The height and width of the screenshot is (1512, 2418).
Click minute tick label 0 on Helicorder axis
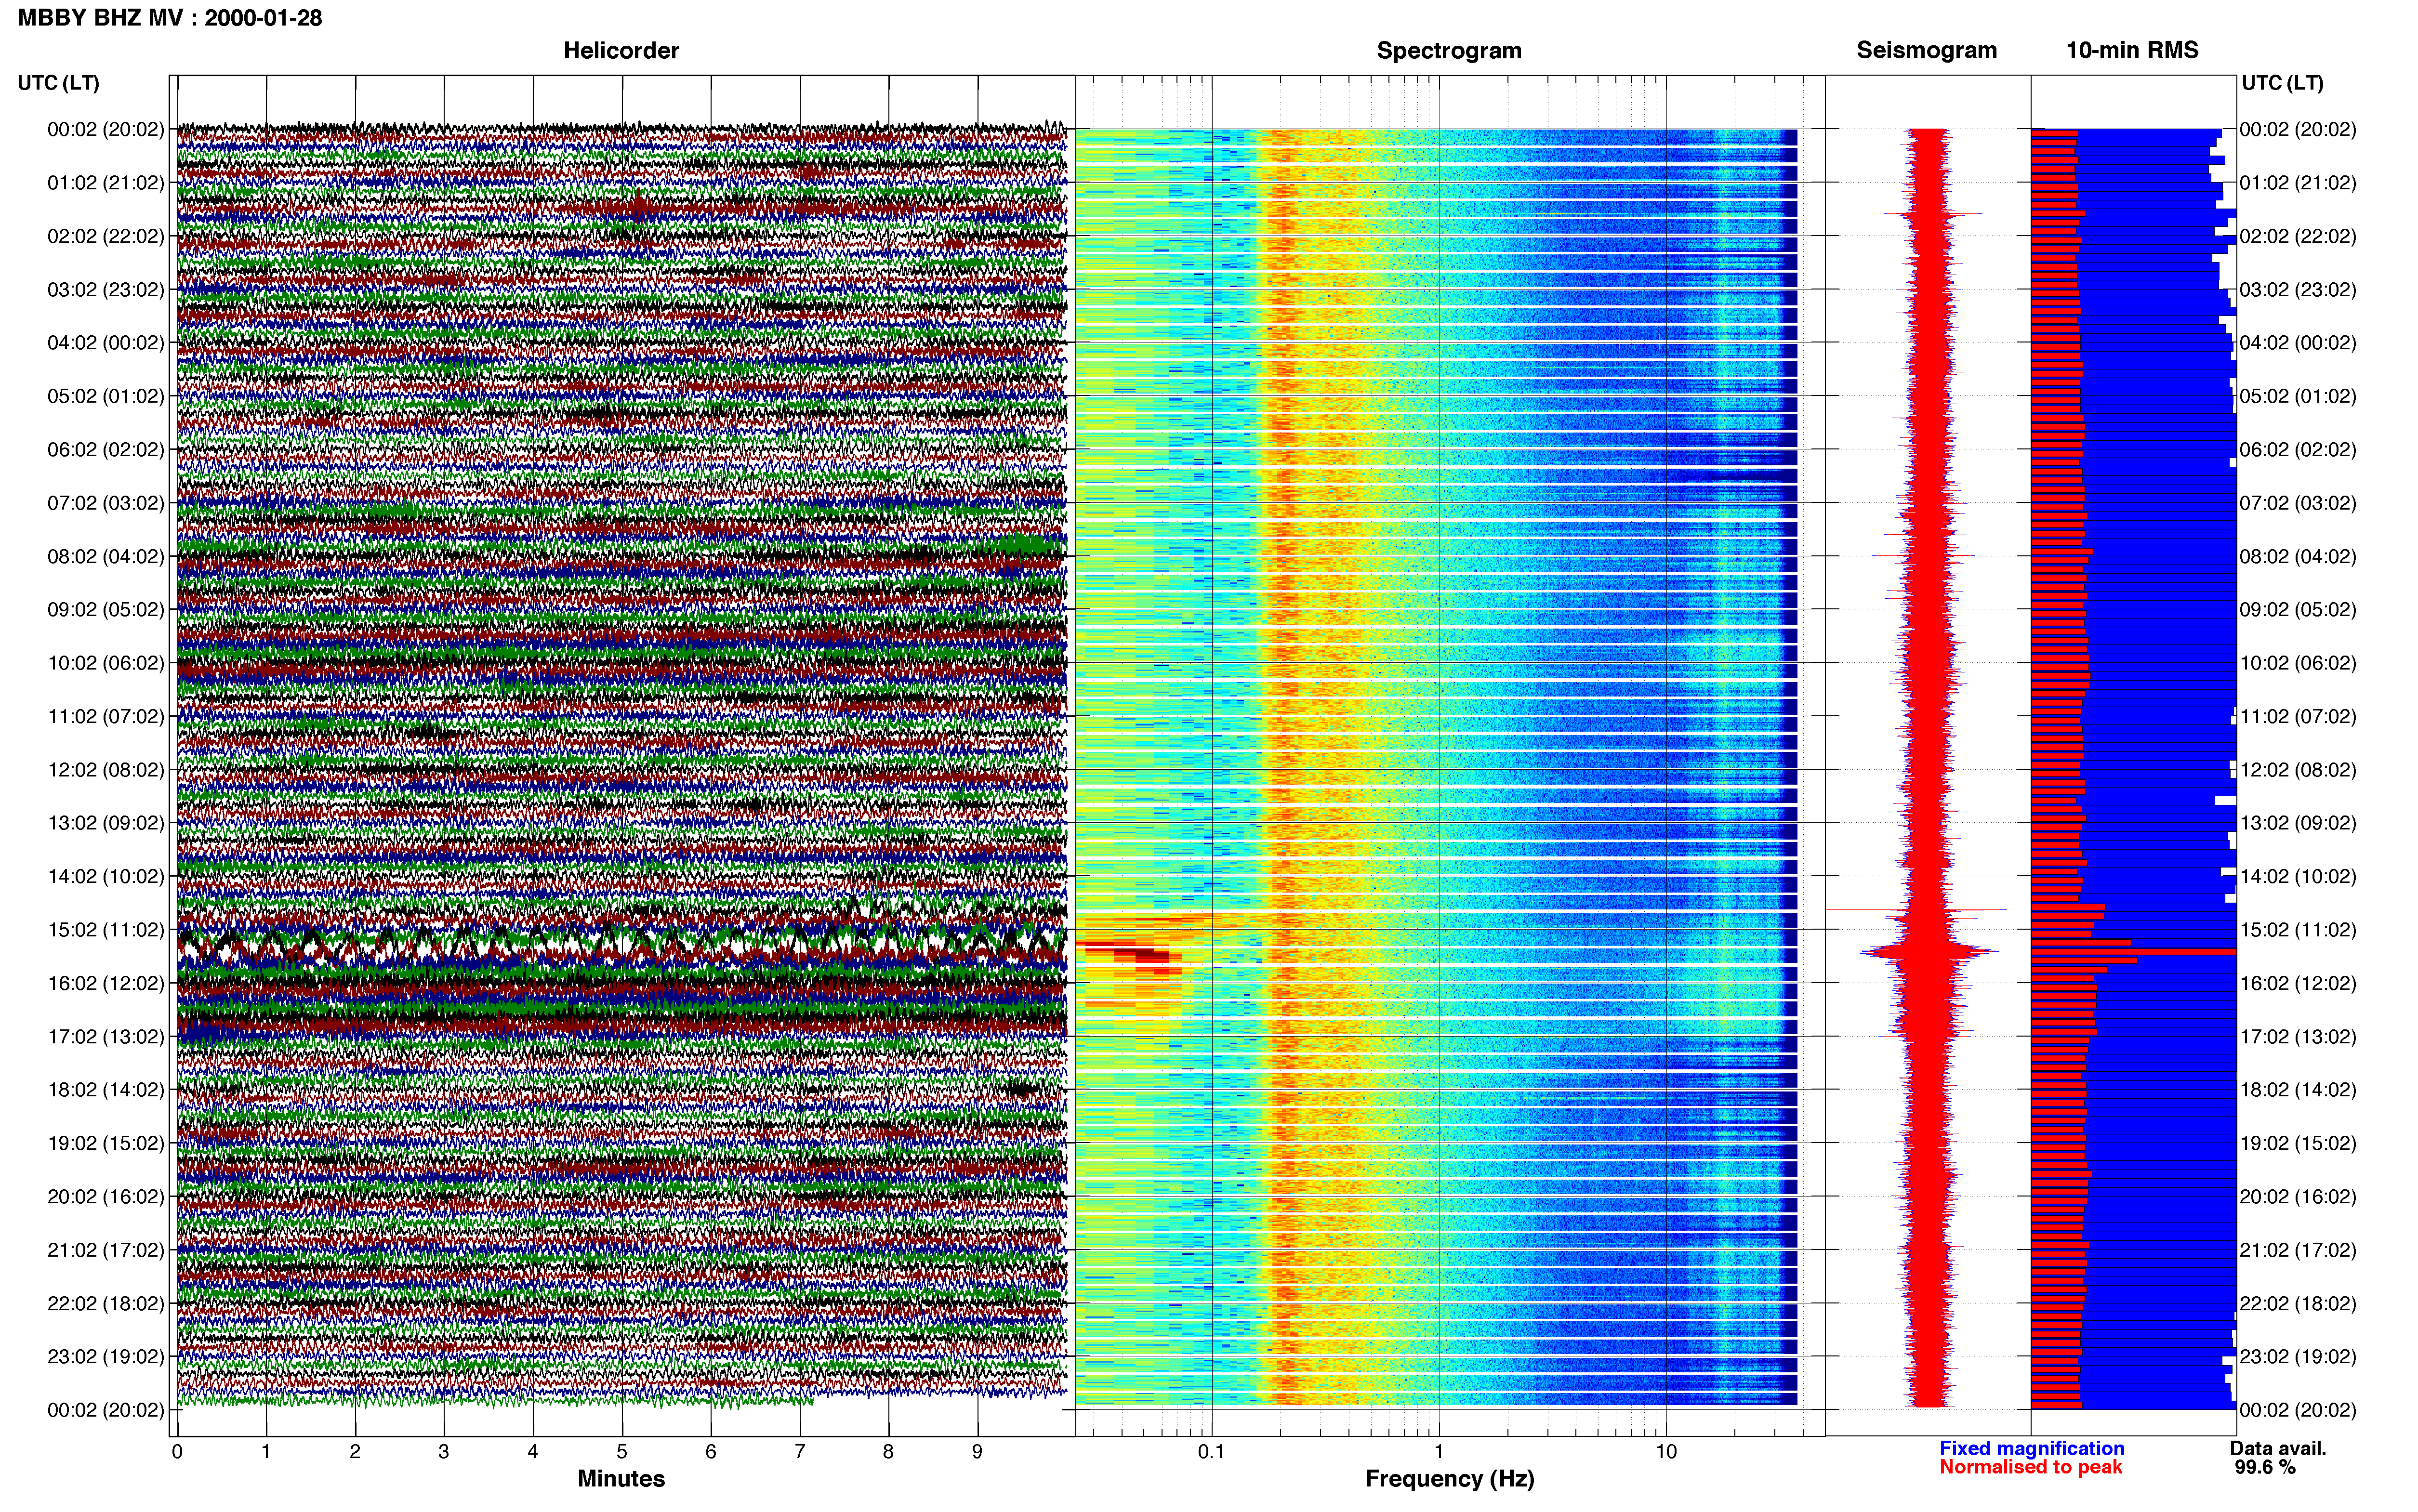tap(177, 1452)
